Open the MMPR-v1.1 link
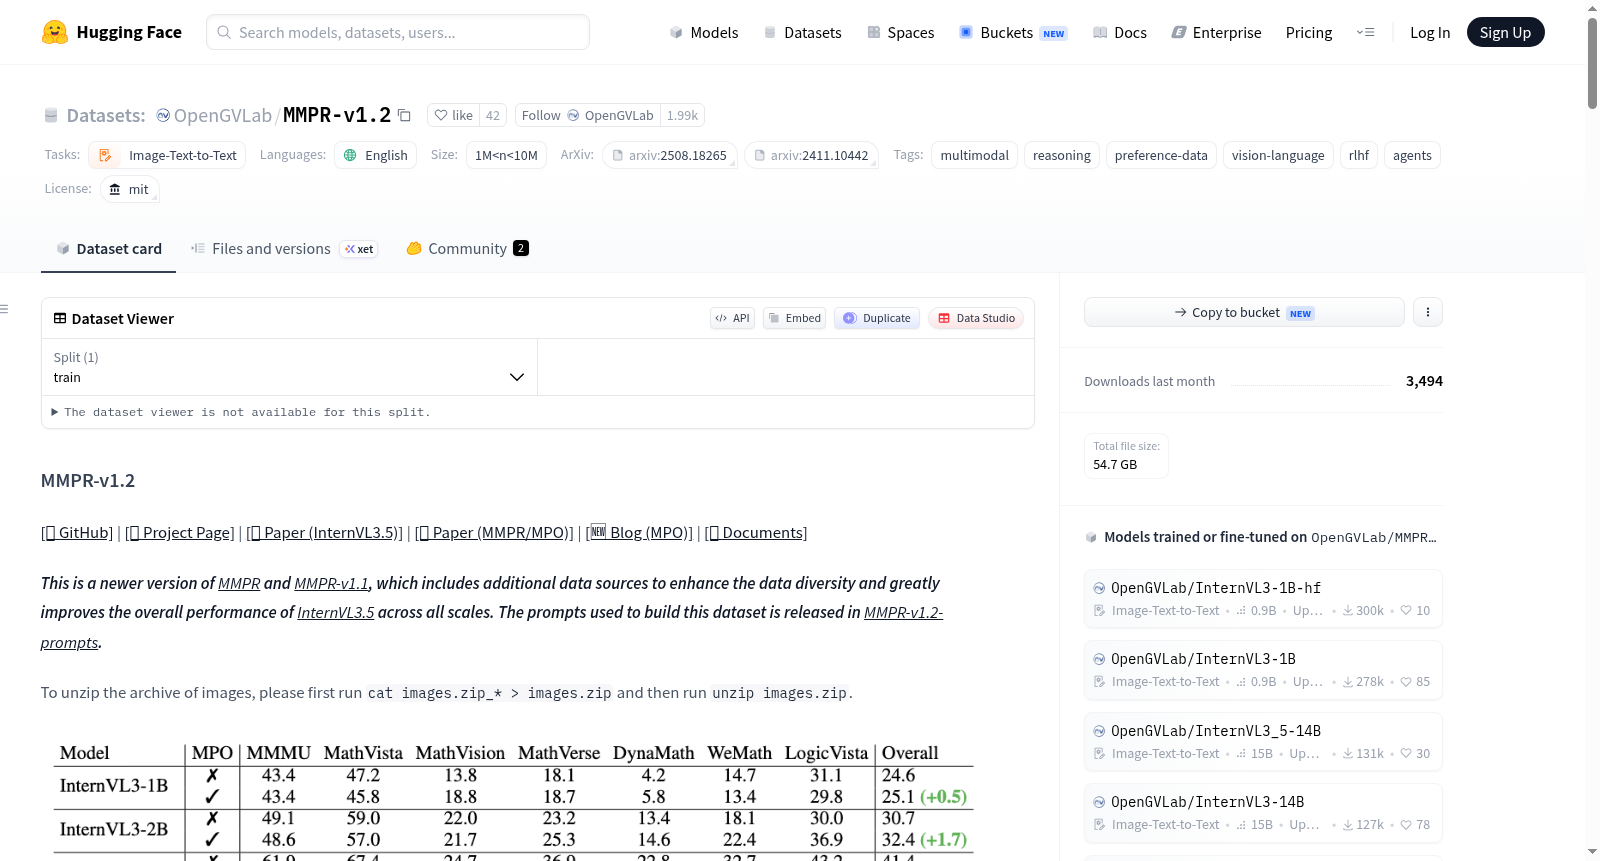The image size is (1600, 861). [331, 583]
